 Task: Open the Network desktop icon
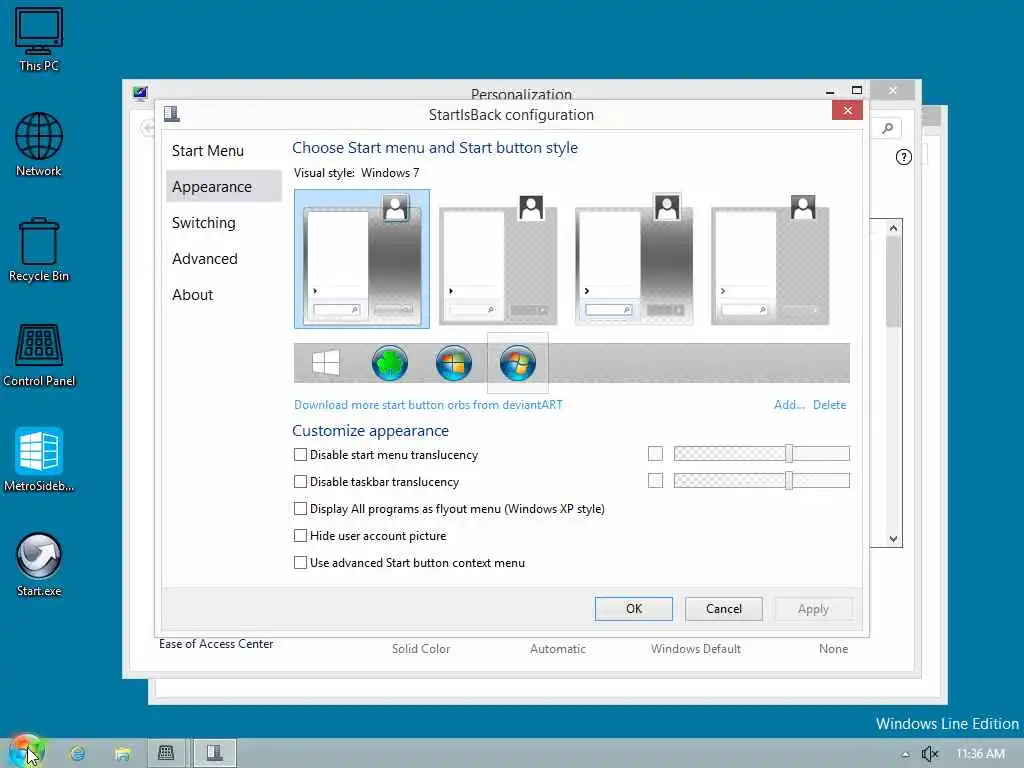39,144
